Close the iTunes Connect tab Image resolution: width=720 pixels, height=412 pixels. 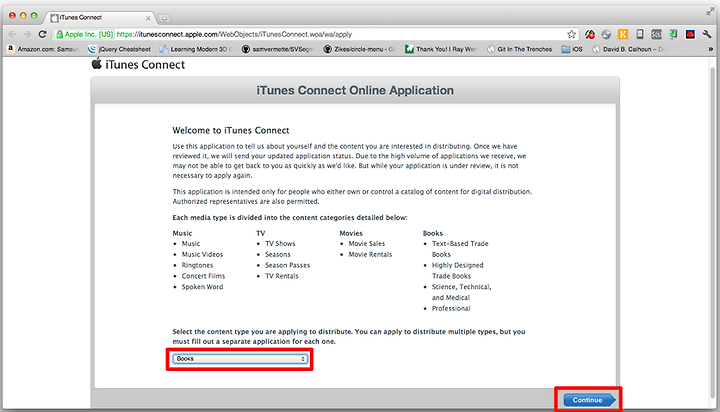(x=148, y=18)
